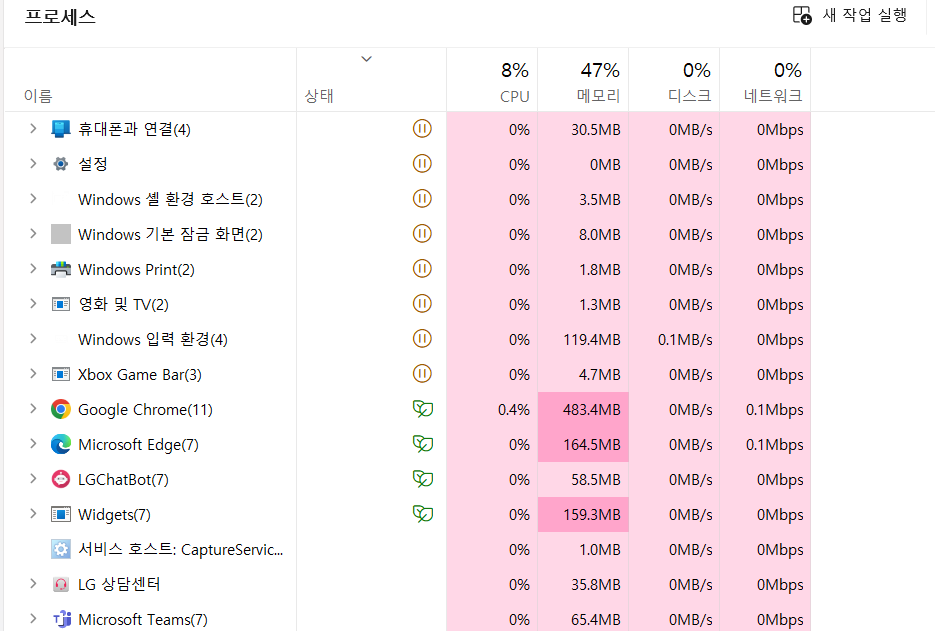Select the LGChatBot(7) row name
The image size is (935, 631).
[x=123, y=480]
